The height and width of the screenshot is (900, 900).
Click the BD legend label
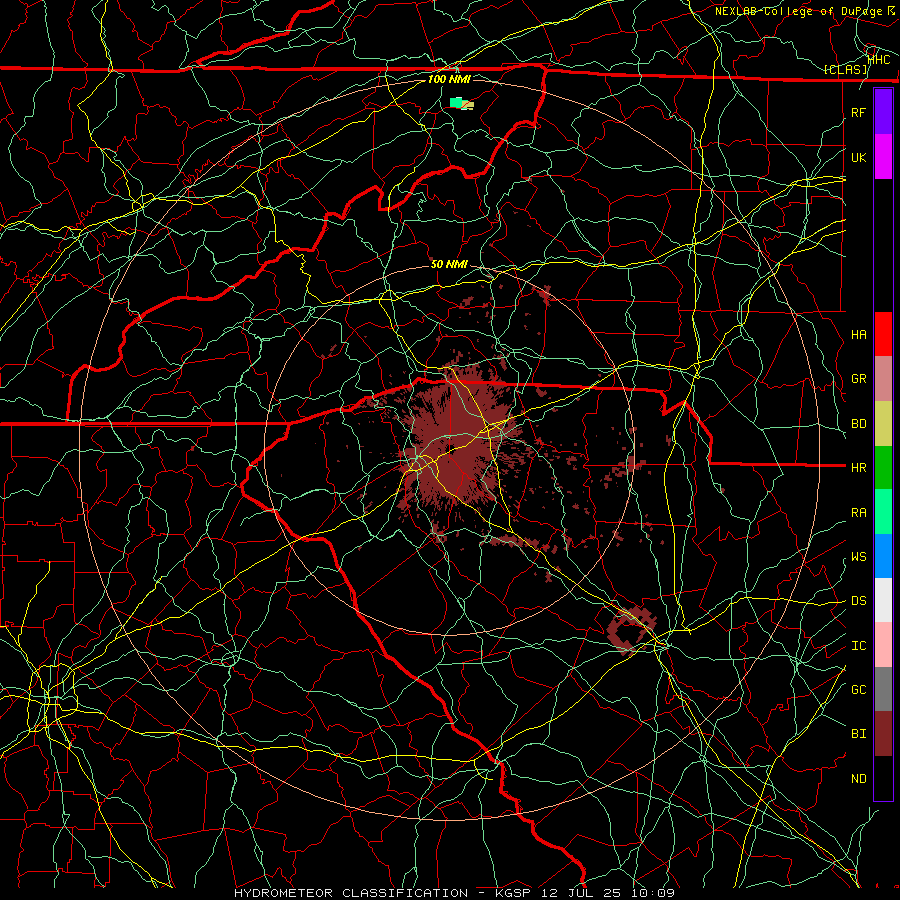tap(858, 424)
